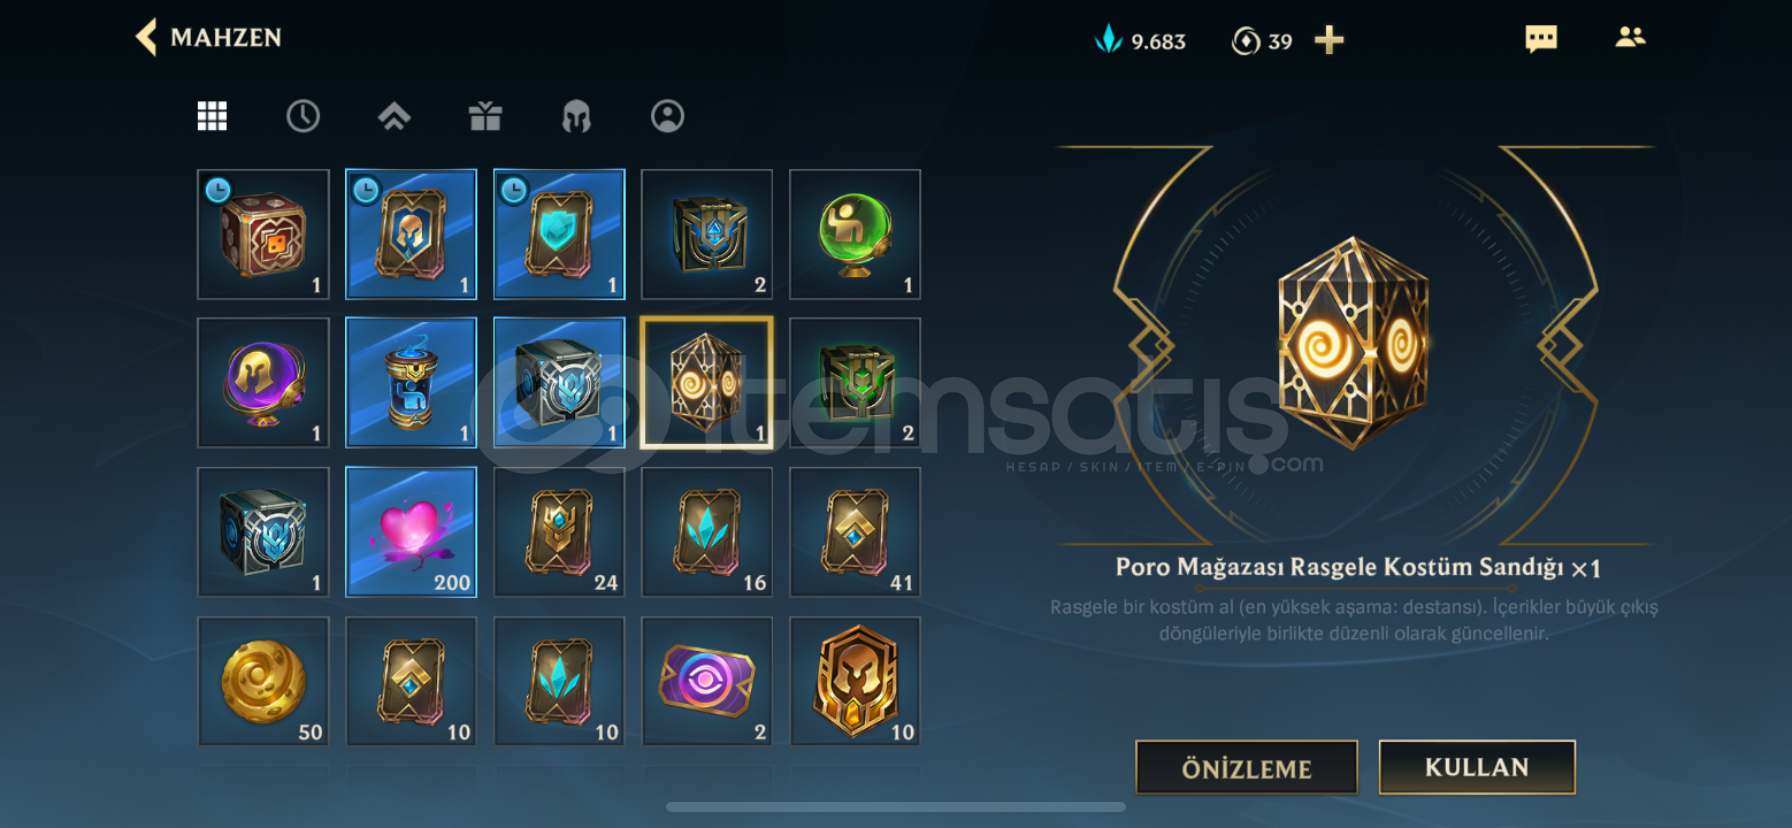Add more currency with plus icon
Image resolution: width=1792 pixels, height=828 pixels.
coord(1329,40)
